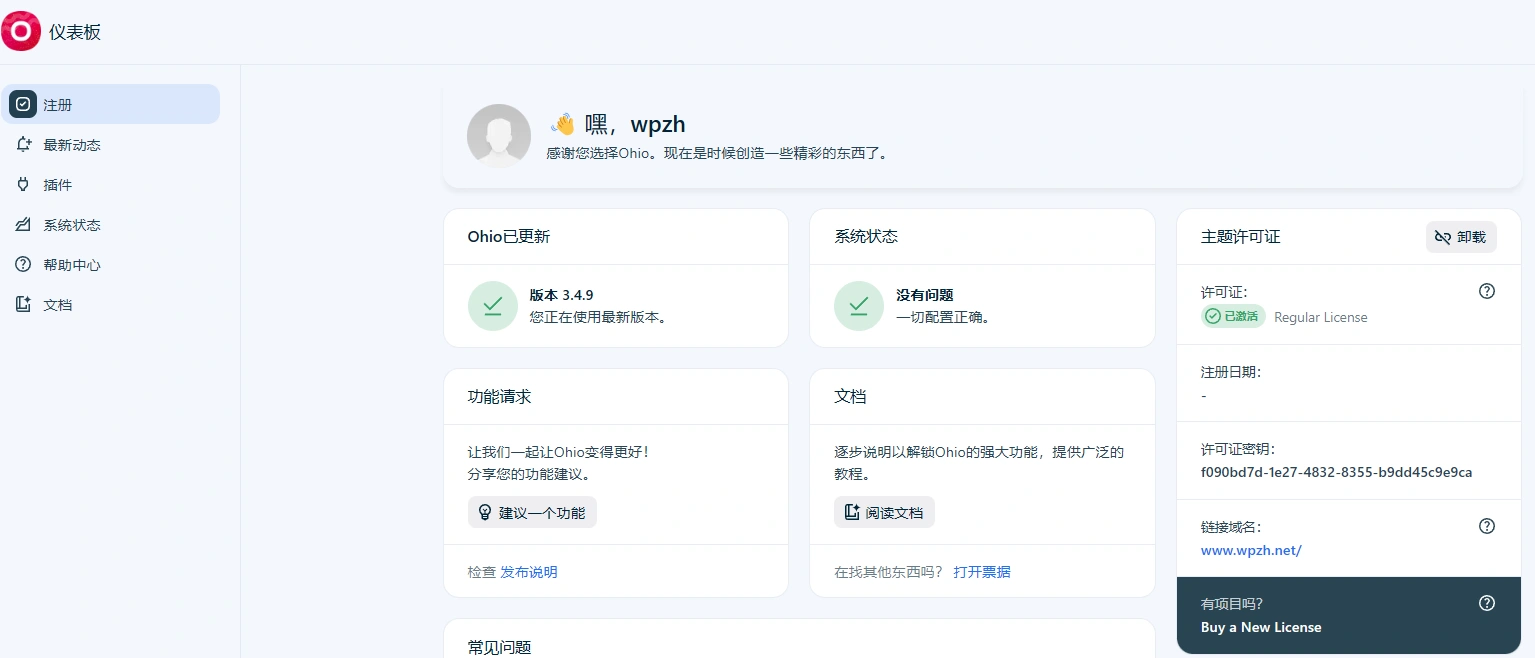The image size is (1535, 658).
Task: Click the help icon next to 许可证
Action: (1487, 291)
